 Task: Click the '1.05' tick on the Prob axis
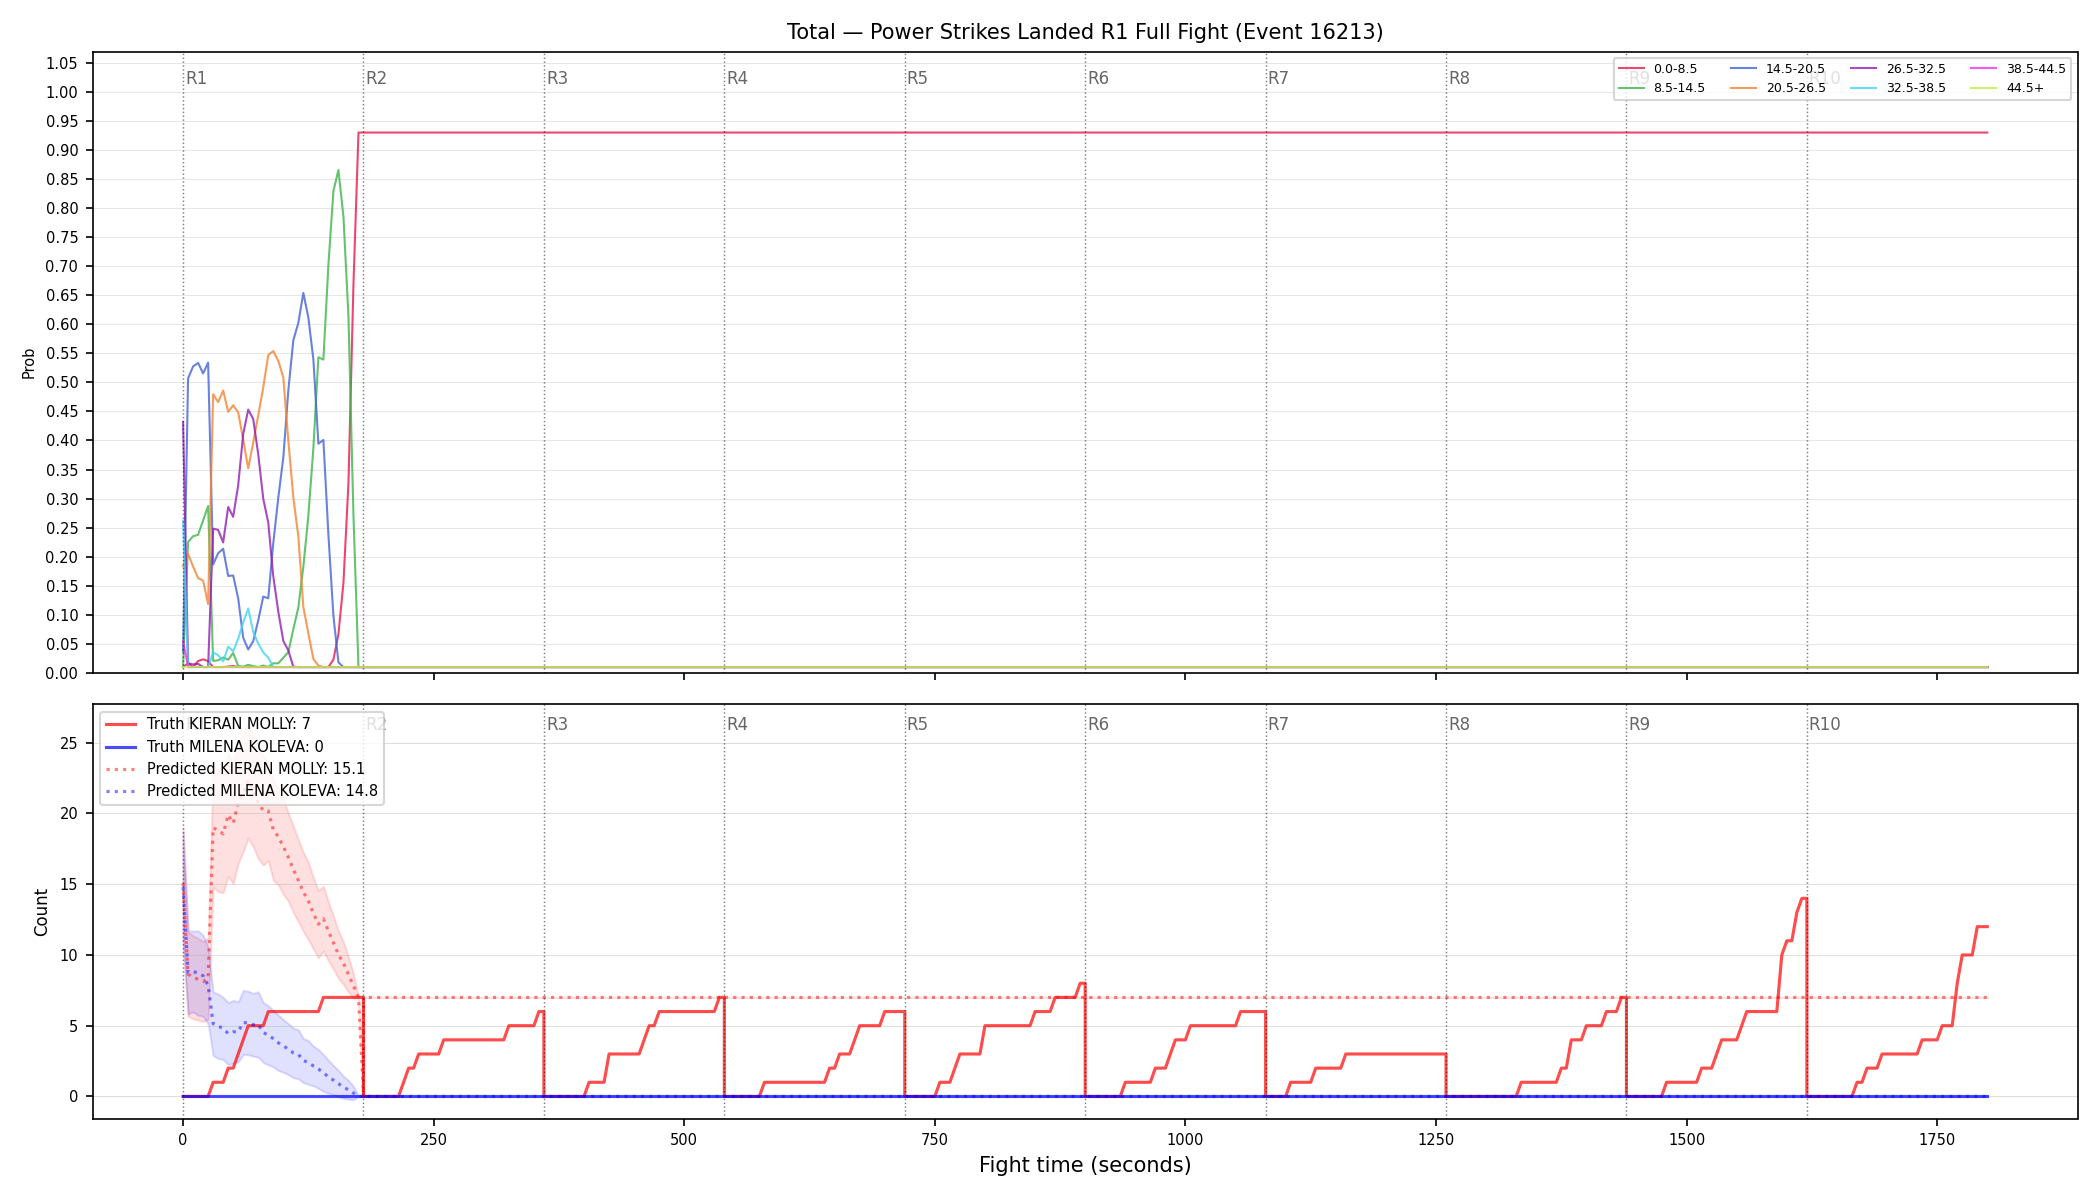click(x=62, y=63)
